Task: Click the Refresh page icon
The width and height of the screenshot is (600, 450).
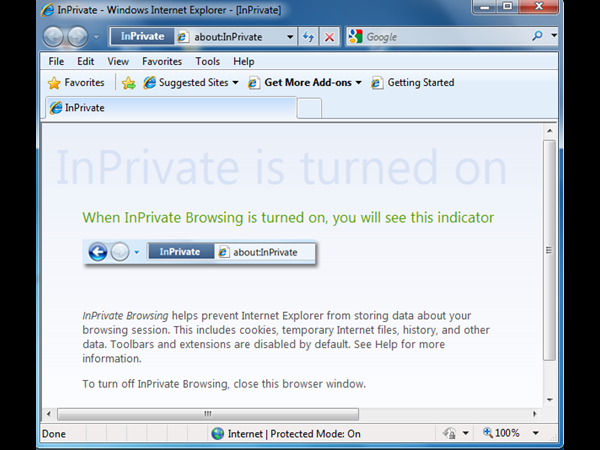Action: 308,37
